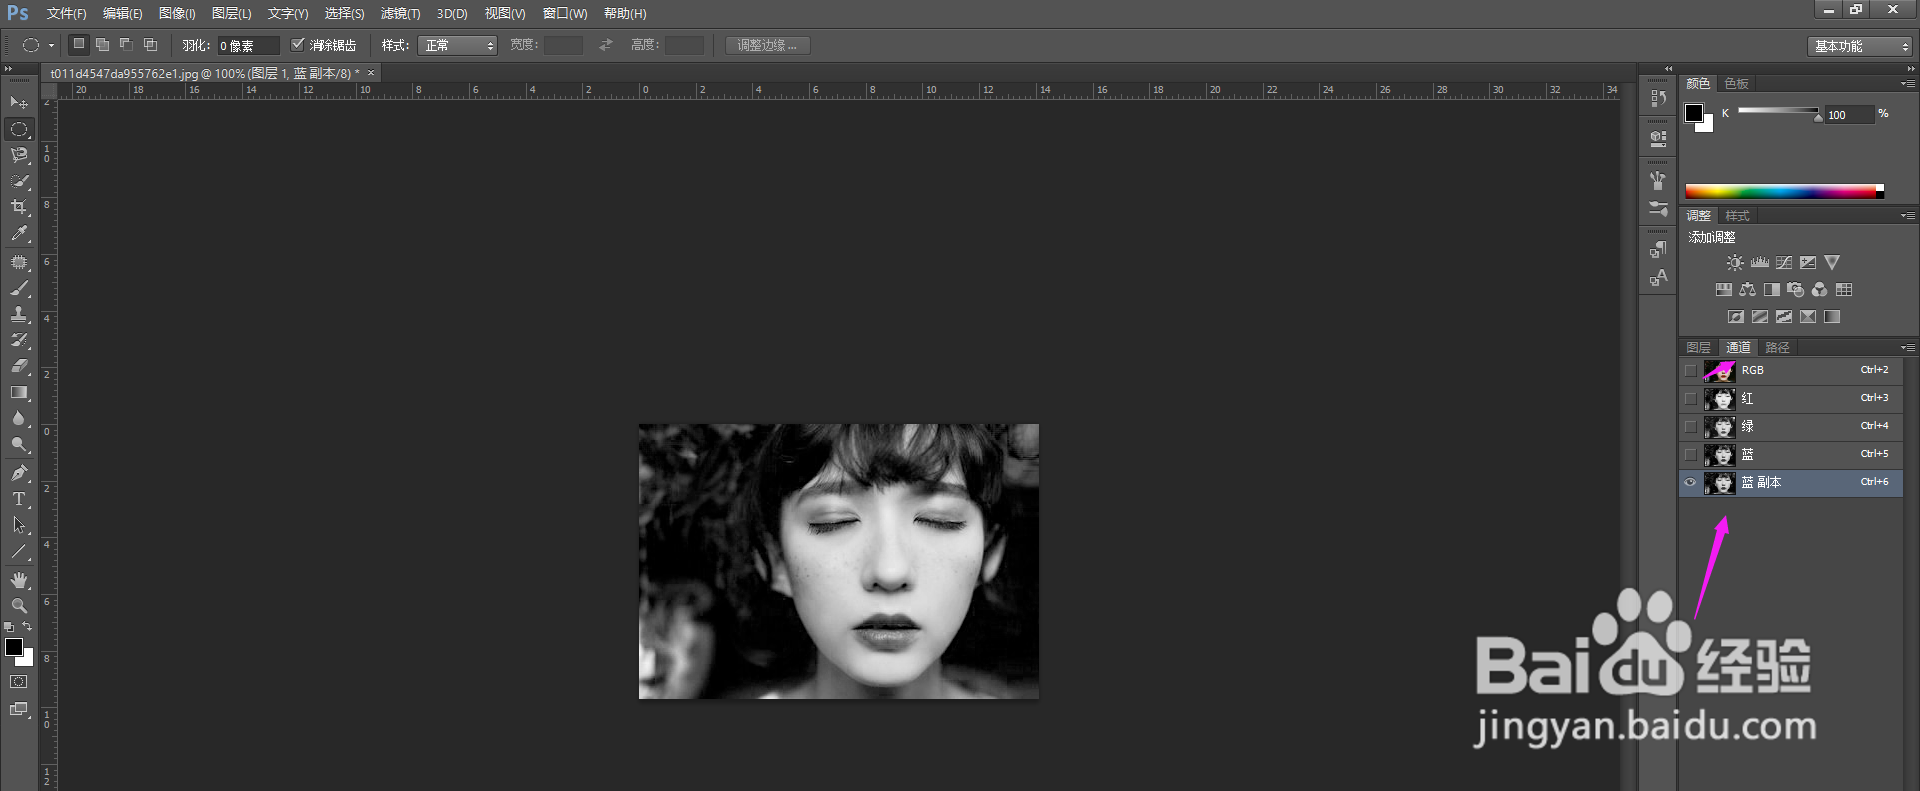Open the 滤镜(T) menu
This screenshot has height=791, width=1920.
[x=400, y=13]
